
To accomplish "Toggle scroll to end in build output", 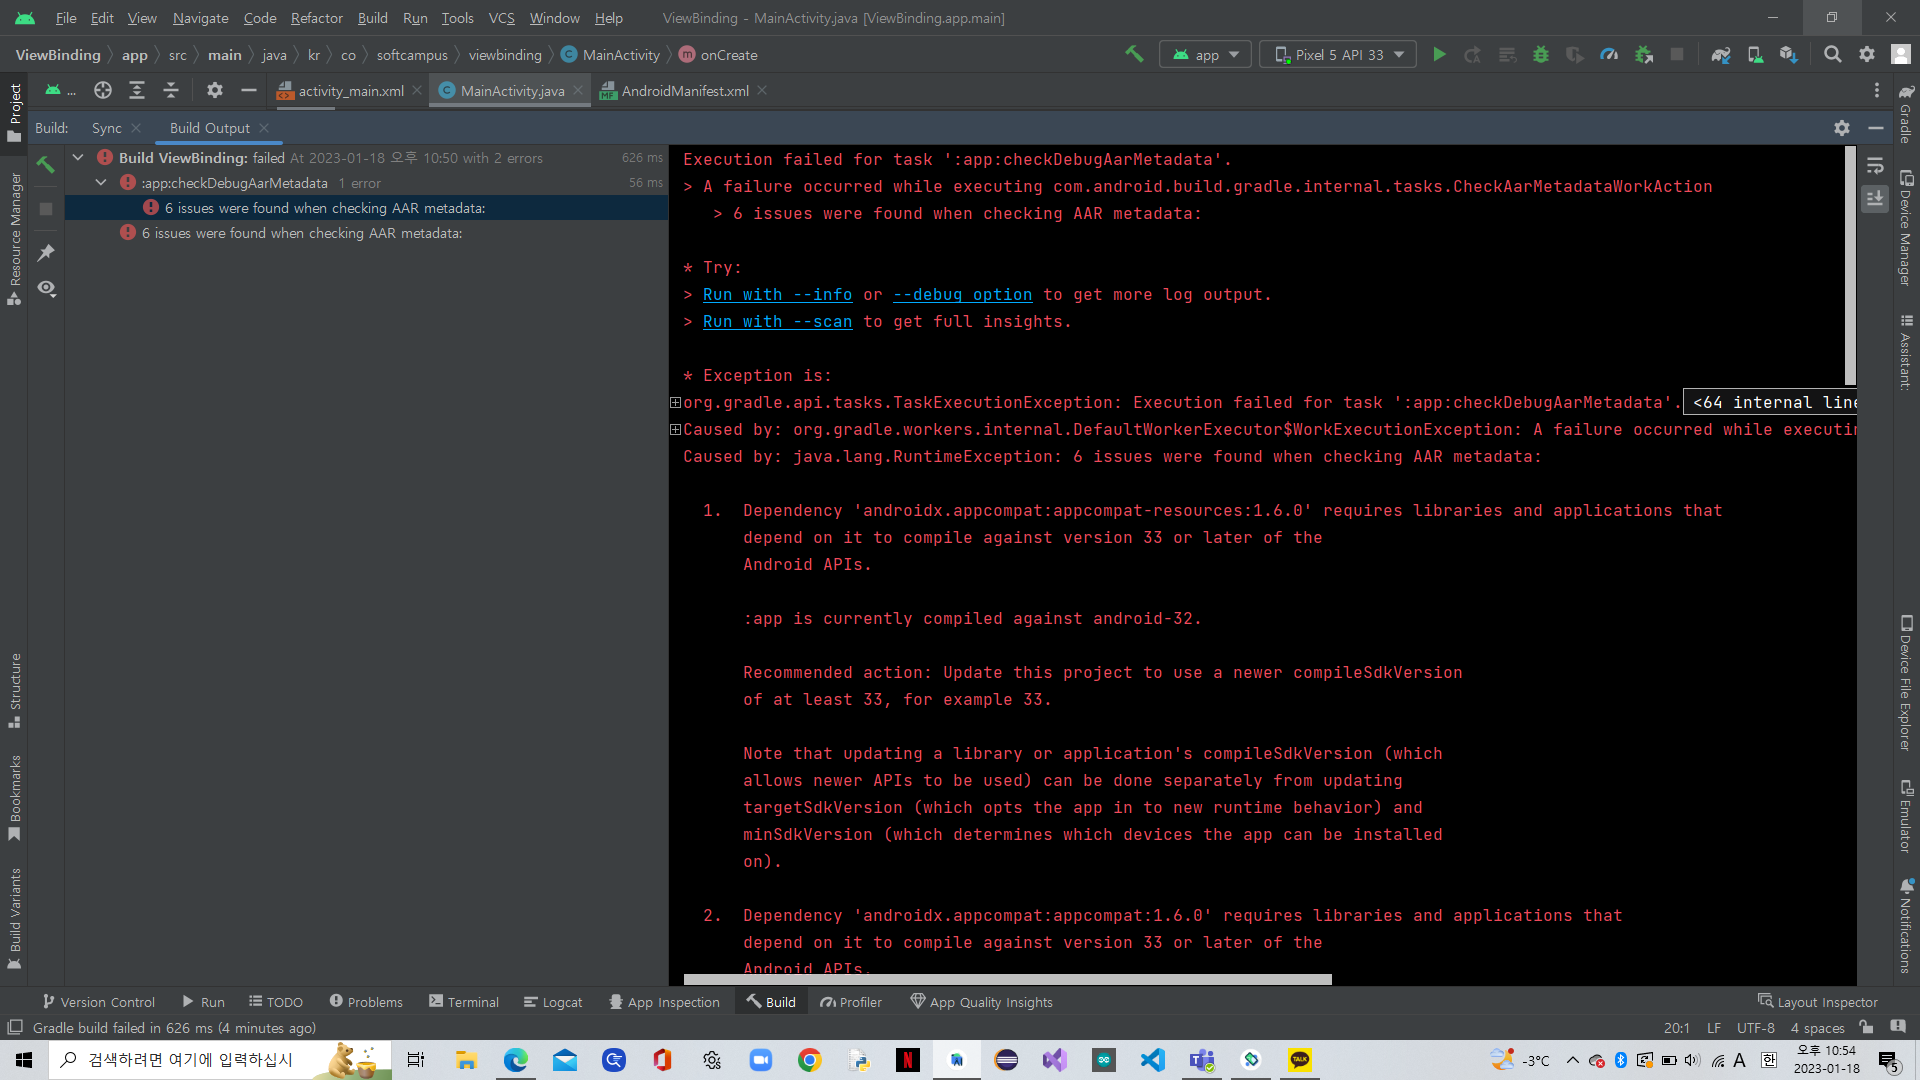I will (x=1875, y=199).
